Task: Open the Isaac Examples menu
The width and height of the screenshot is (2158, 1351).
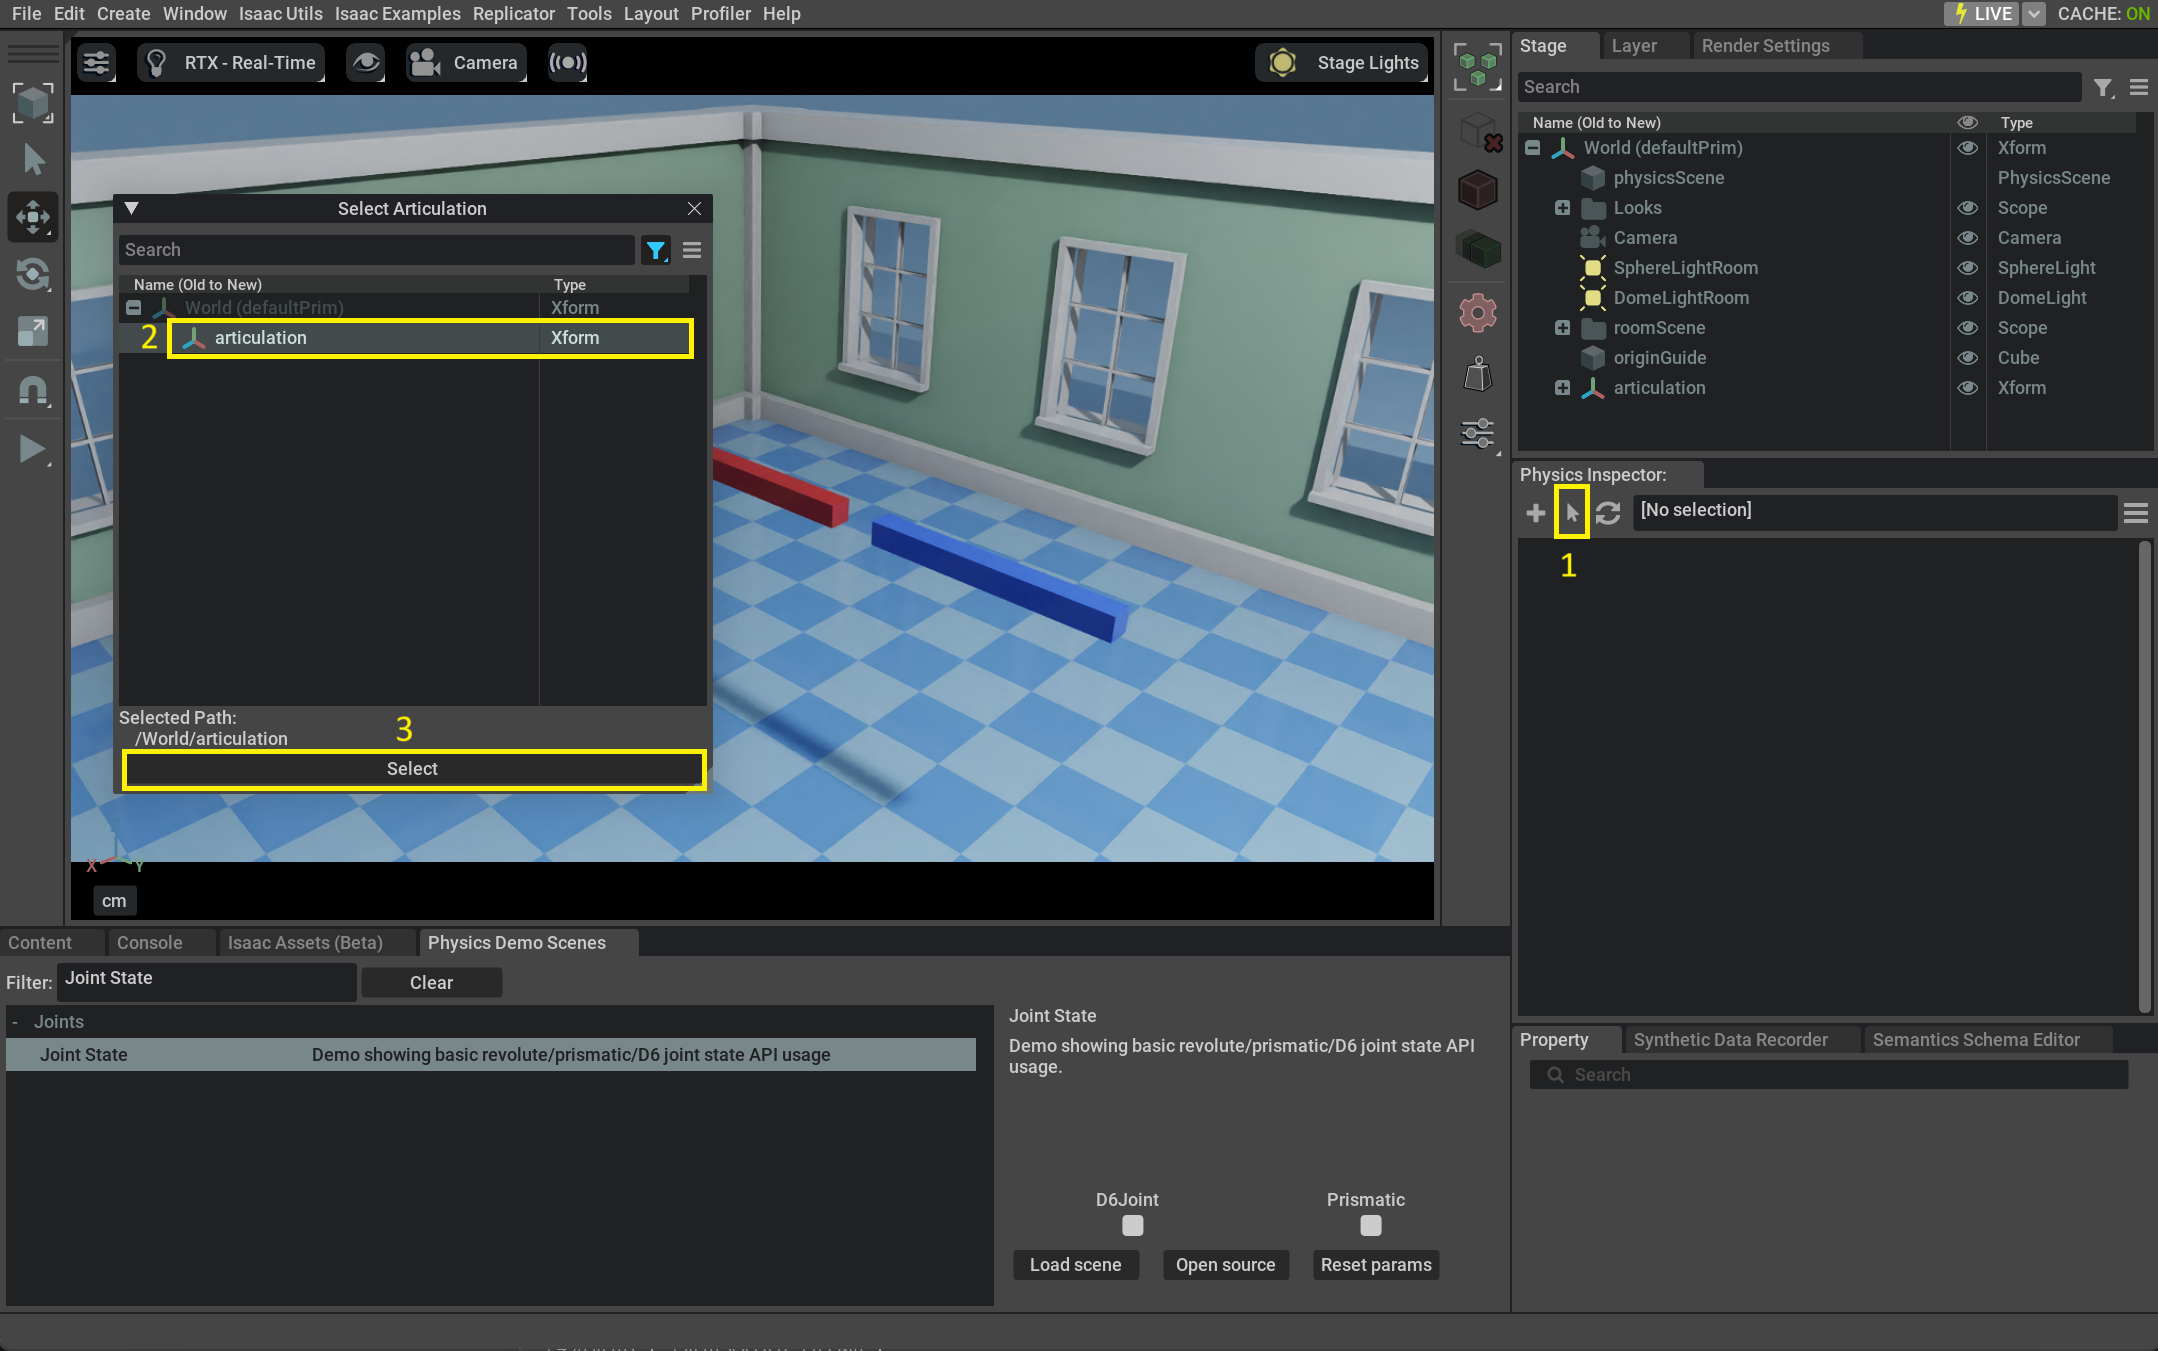Action: (x=397, y=14)
